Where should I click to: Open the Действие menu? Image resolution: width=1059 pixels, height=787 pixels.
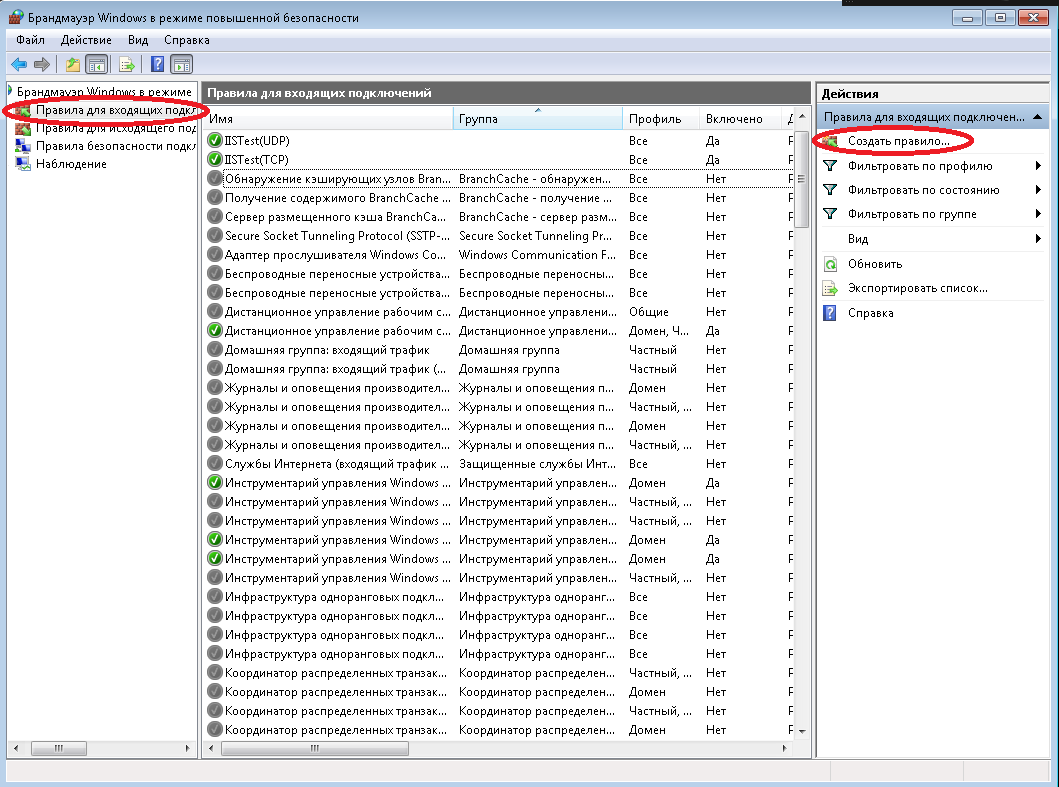[86, 40]
